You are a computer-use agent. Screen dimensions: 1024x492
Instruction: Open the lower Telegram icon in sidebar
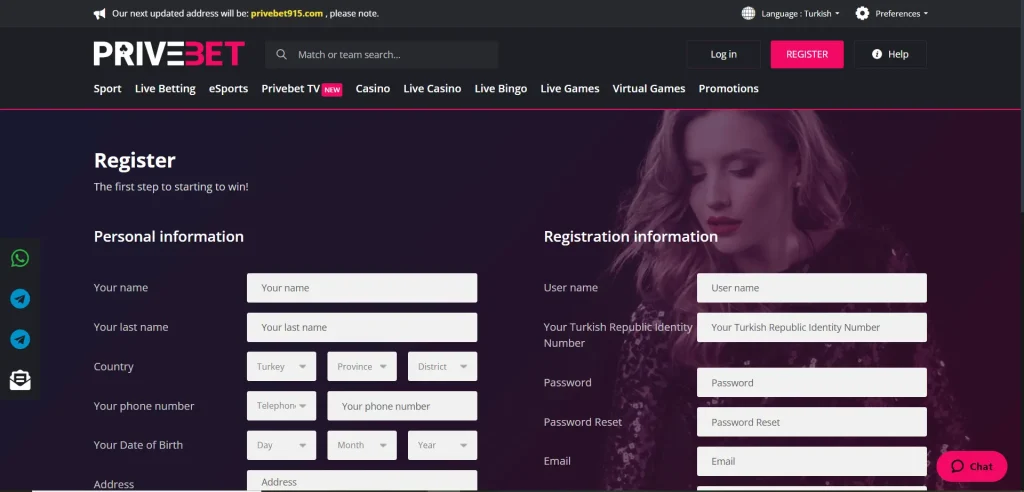[20, 340]
